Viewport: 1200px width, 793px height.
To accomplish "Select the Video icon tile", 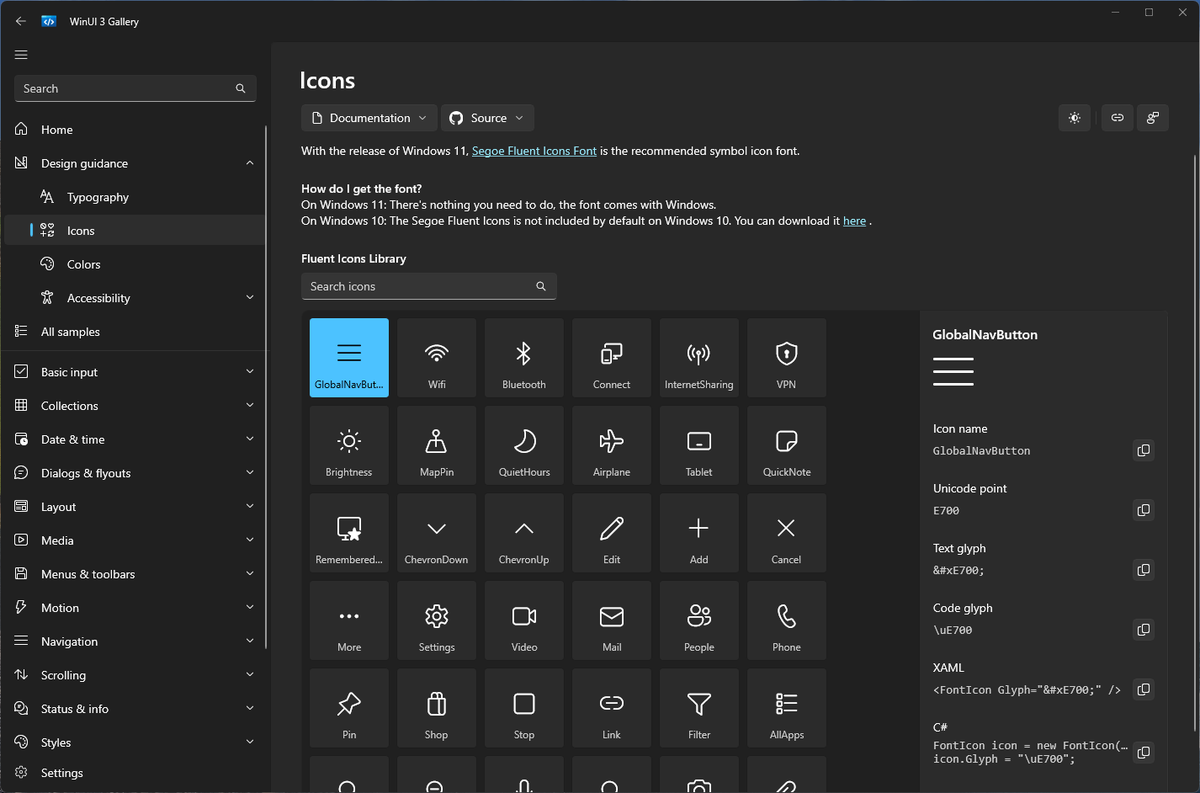I will pos(524,620).
